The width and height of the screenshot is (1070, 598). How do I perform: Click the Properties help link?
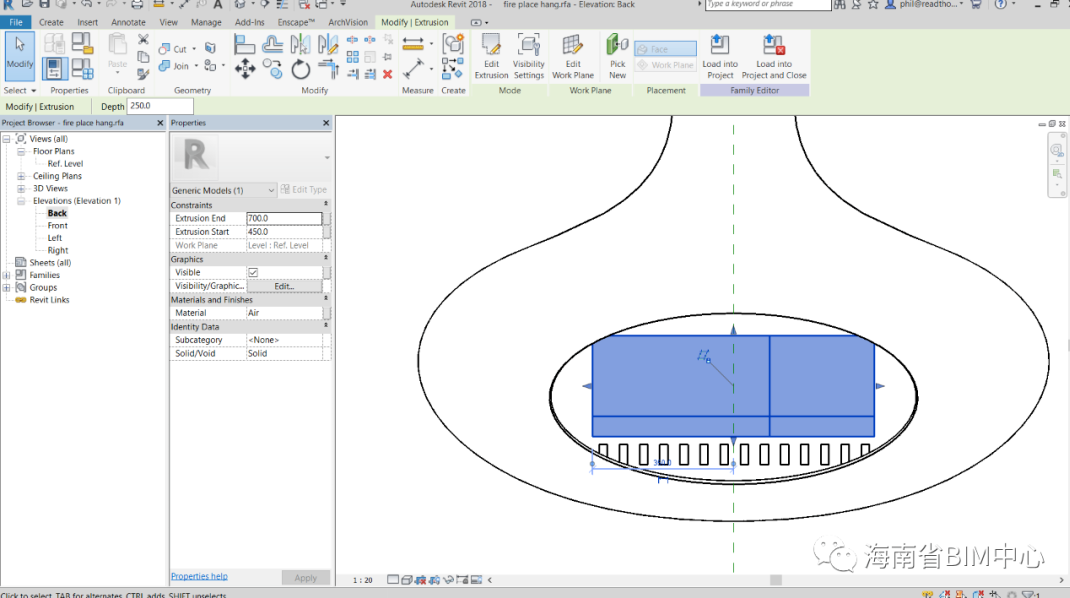[x=199, y=576]
